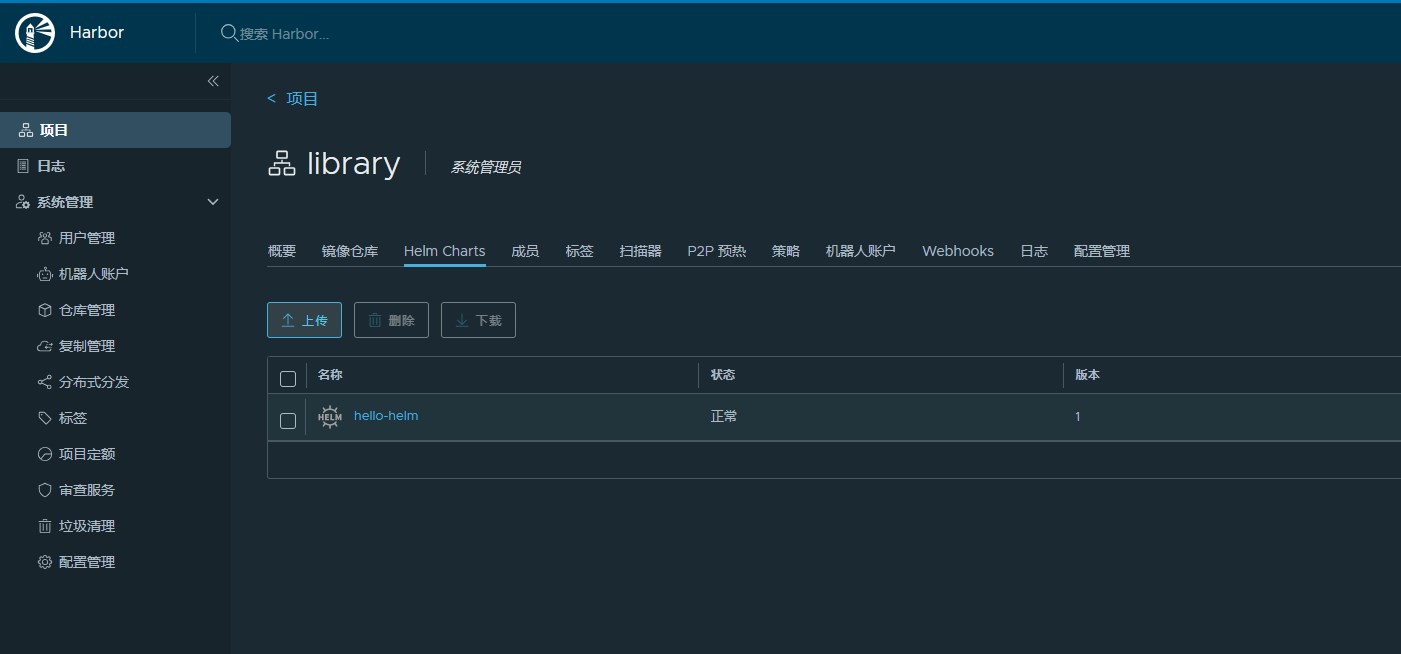Viewport: 1401px width, 654px height.
Task: Open 垃圾清理 trash item in sidebar
Action: (86, 526)
